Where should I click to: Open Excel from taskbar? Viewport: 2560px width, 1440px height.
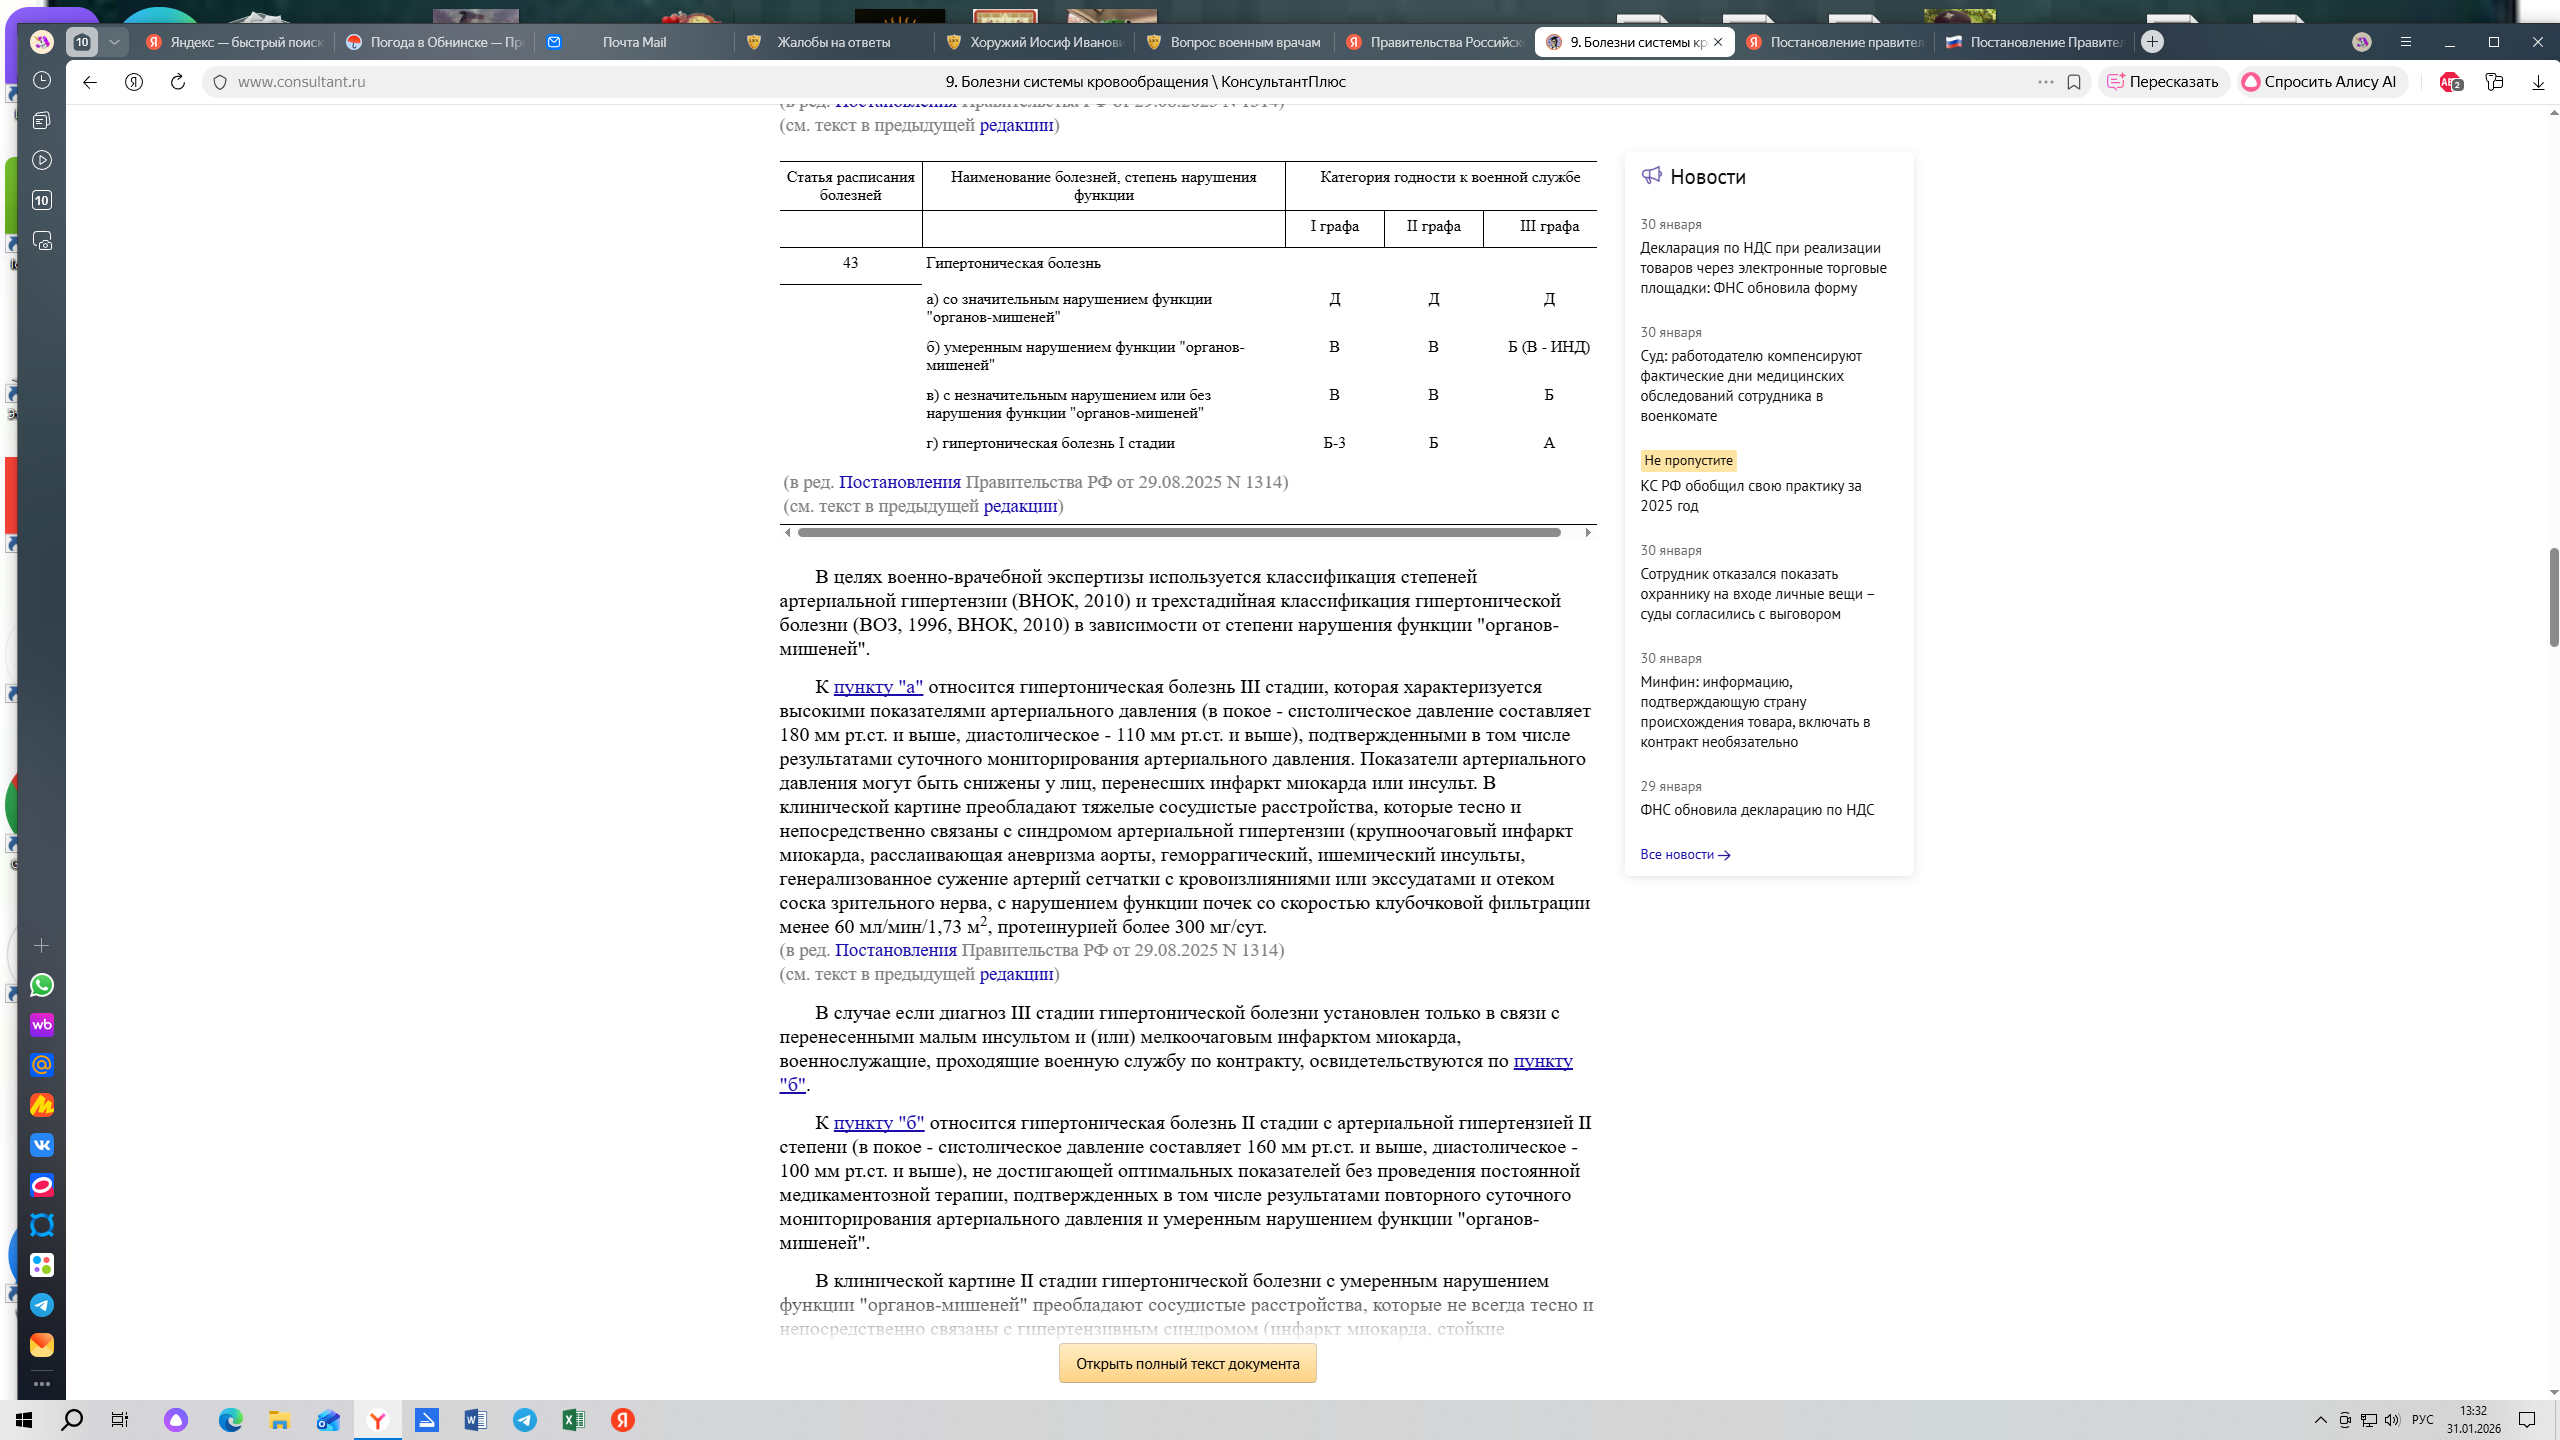coord(573,1420)
